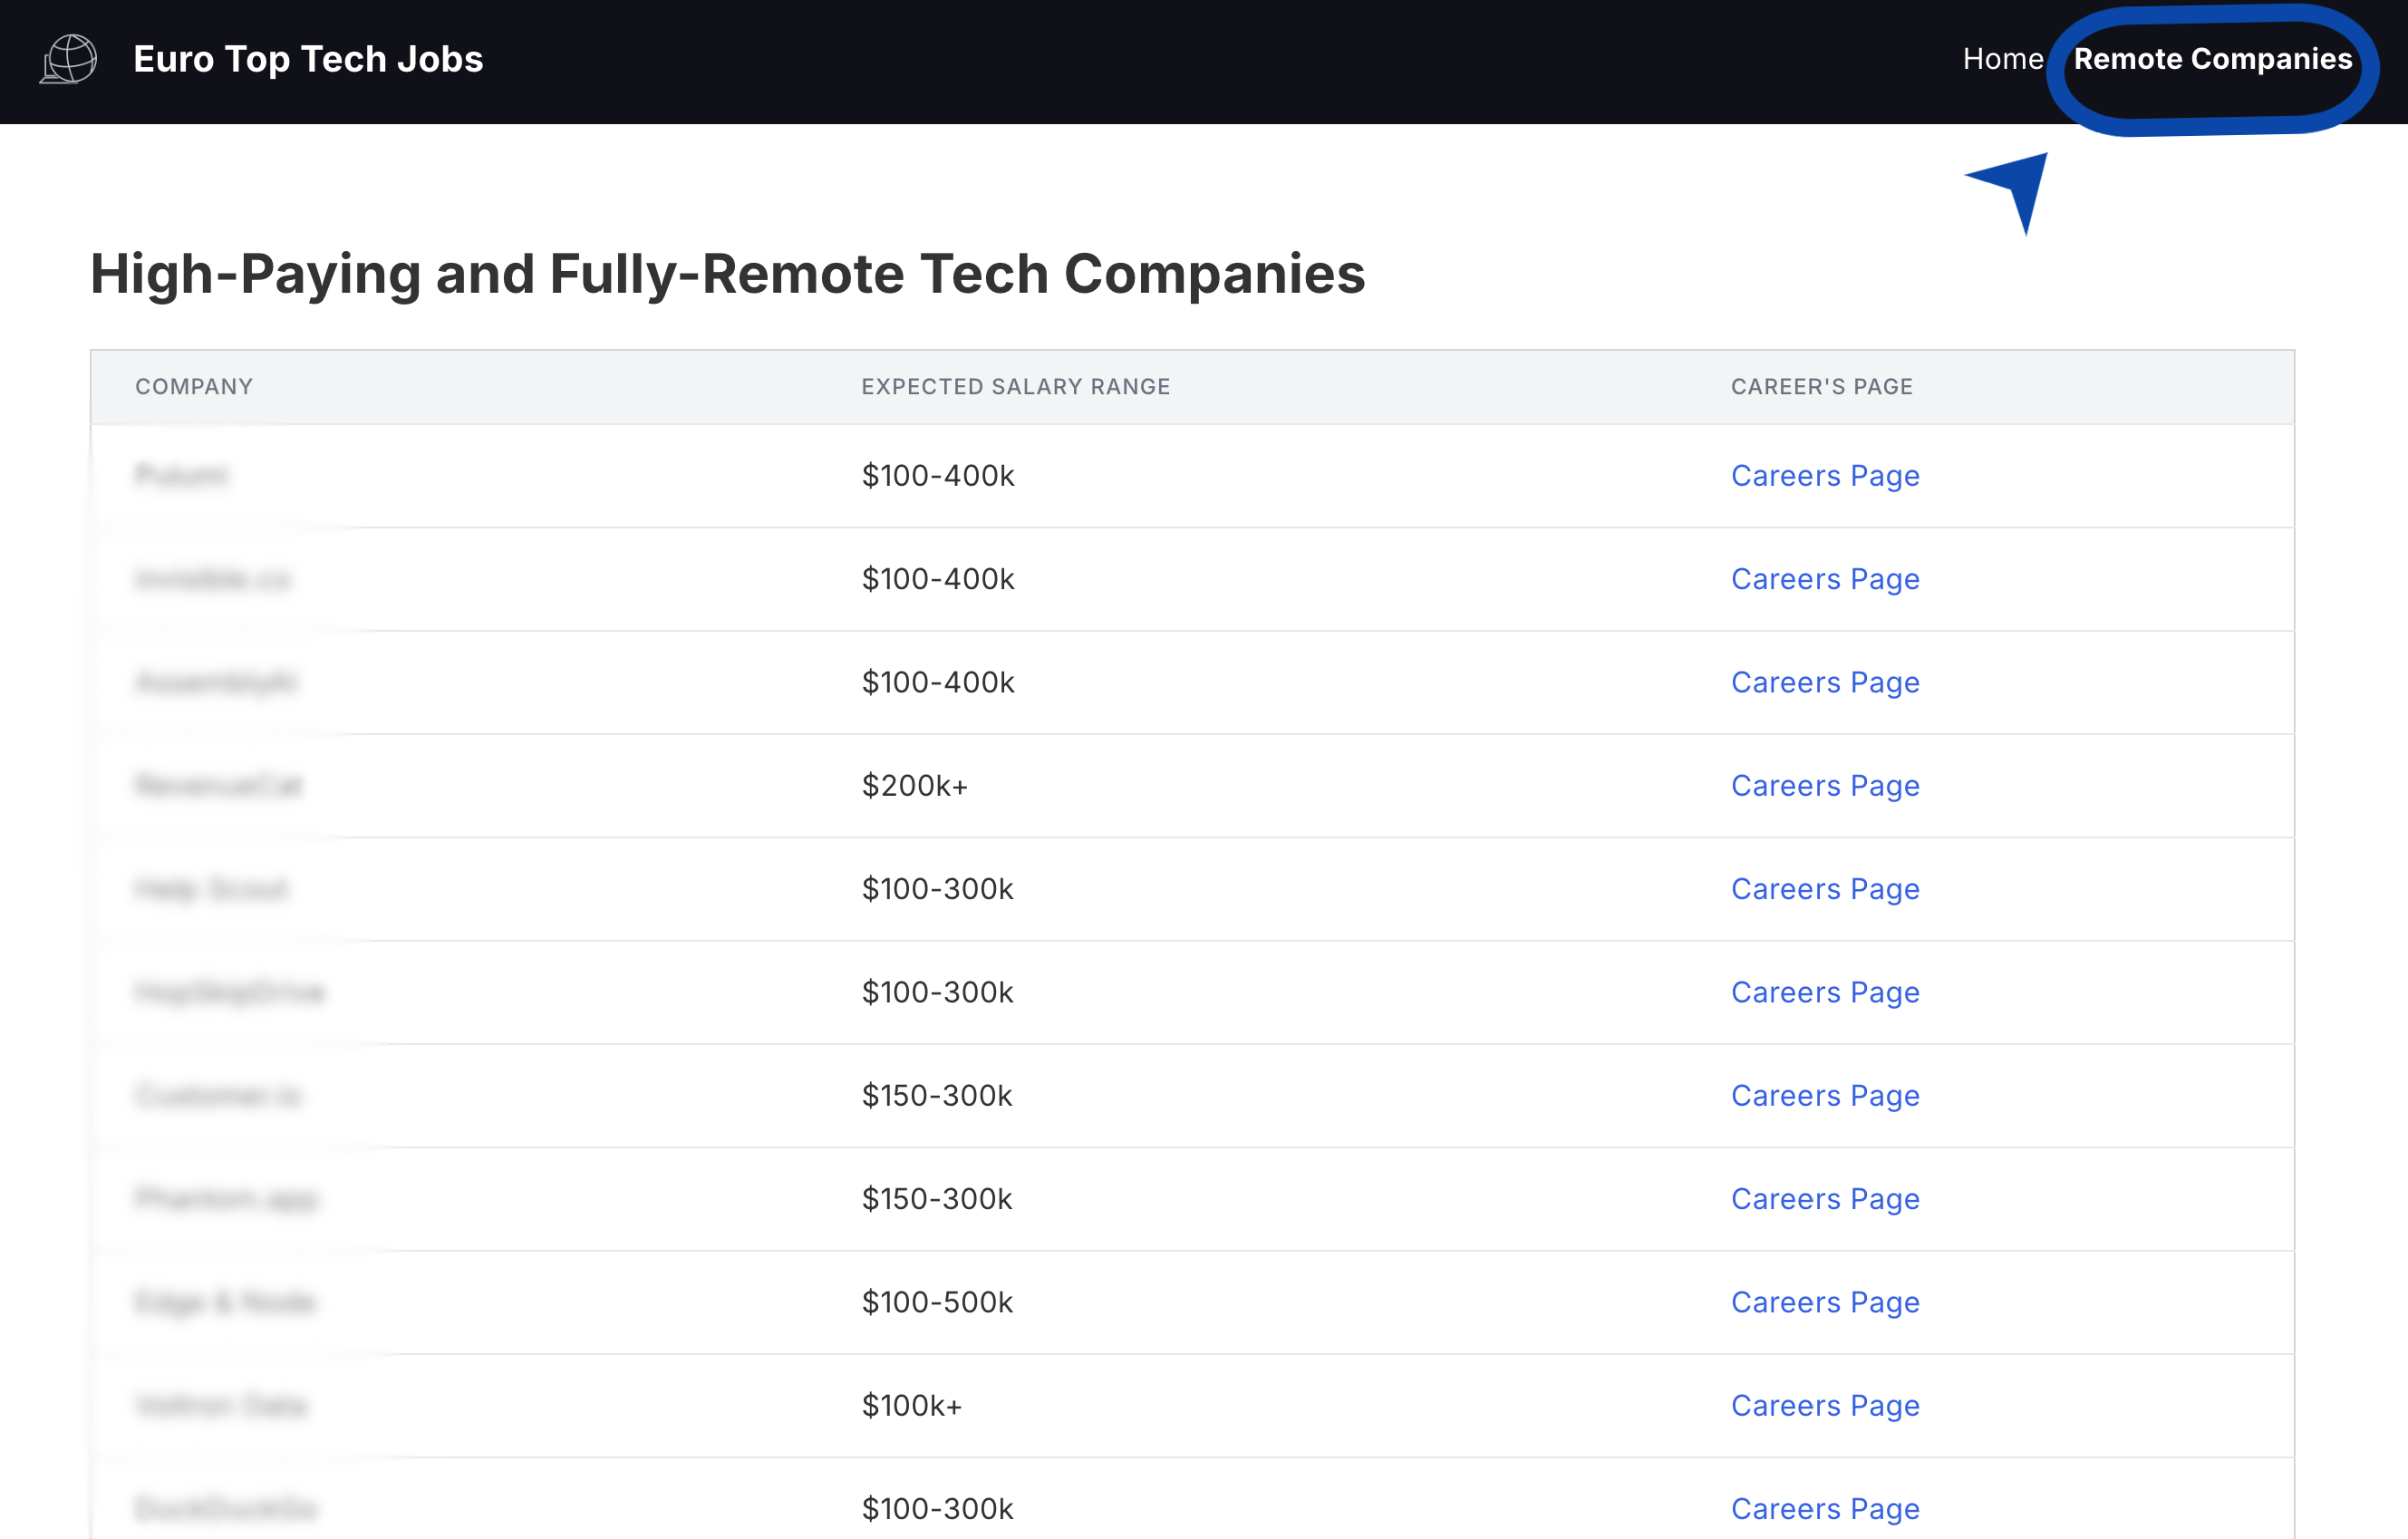Open the Careers Page for the $100k+ company
The height and width of the screenshot is (1539, 2408).
[x=1825, y=1405]
